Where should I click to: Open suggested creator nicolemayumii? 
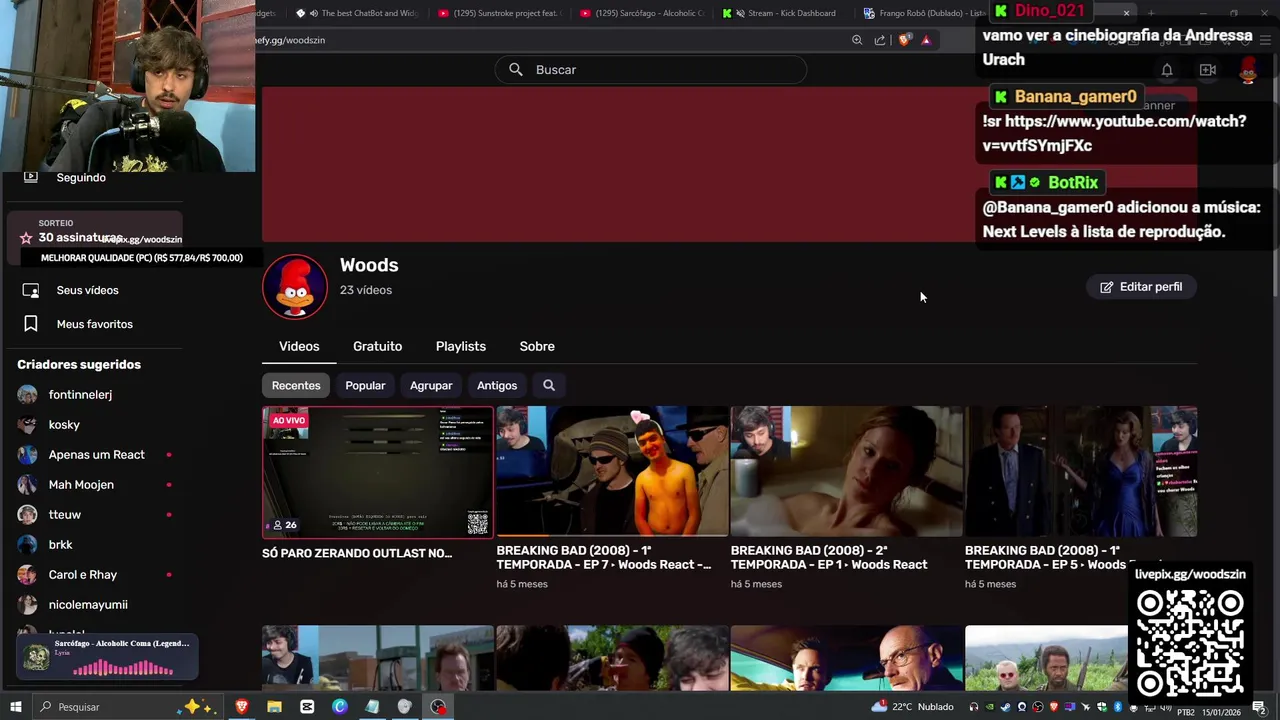coord(88,605)
